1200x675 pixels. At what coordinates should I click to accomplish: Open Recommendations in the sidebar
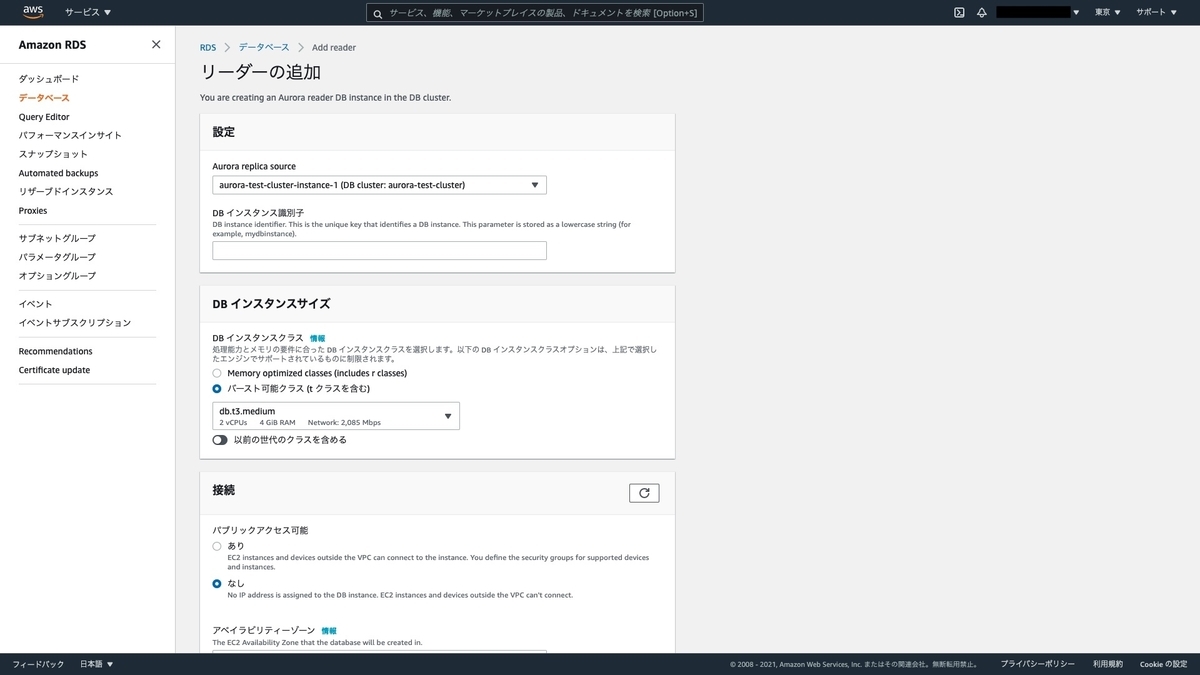click(x=55, y=351)
